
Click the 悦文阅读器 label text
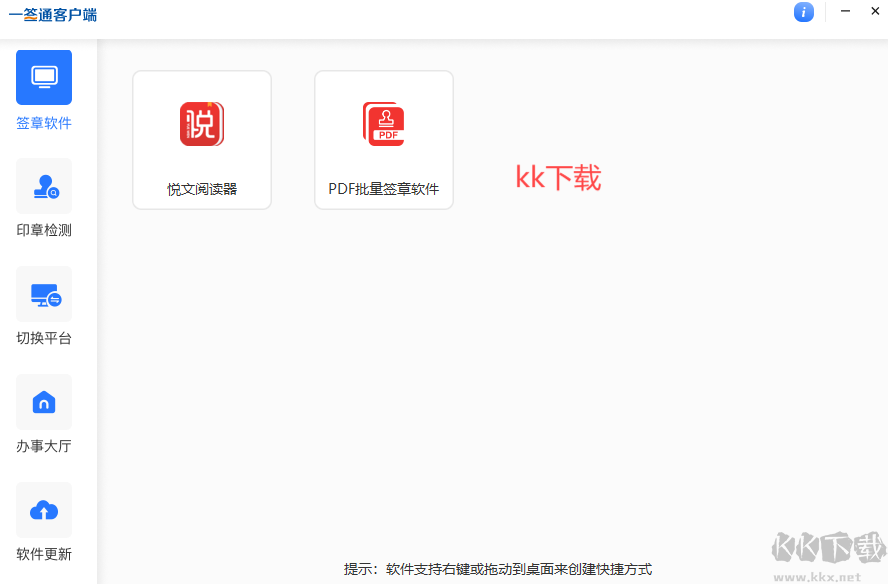[202, 187]
